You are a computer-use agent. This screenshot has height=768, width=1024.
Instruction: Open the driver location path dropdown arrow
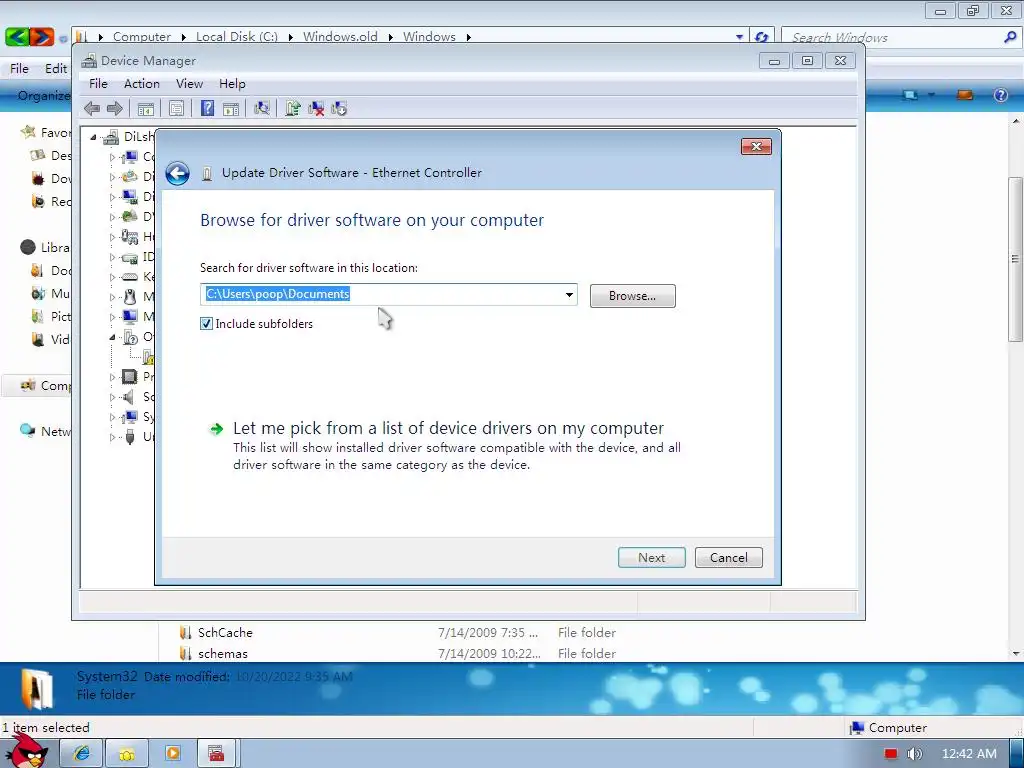(x=569, y=295)
